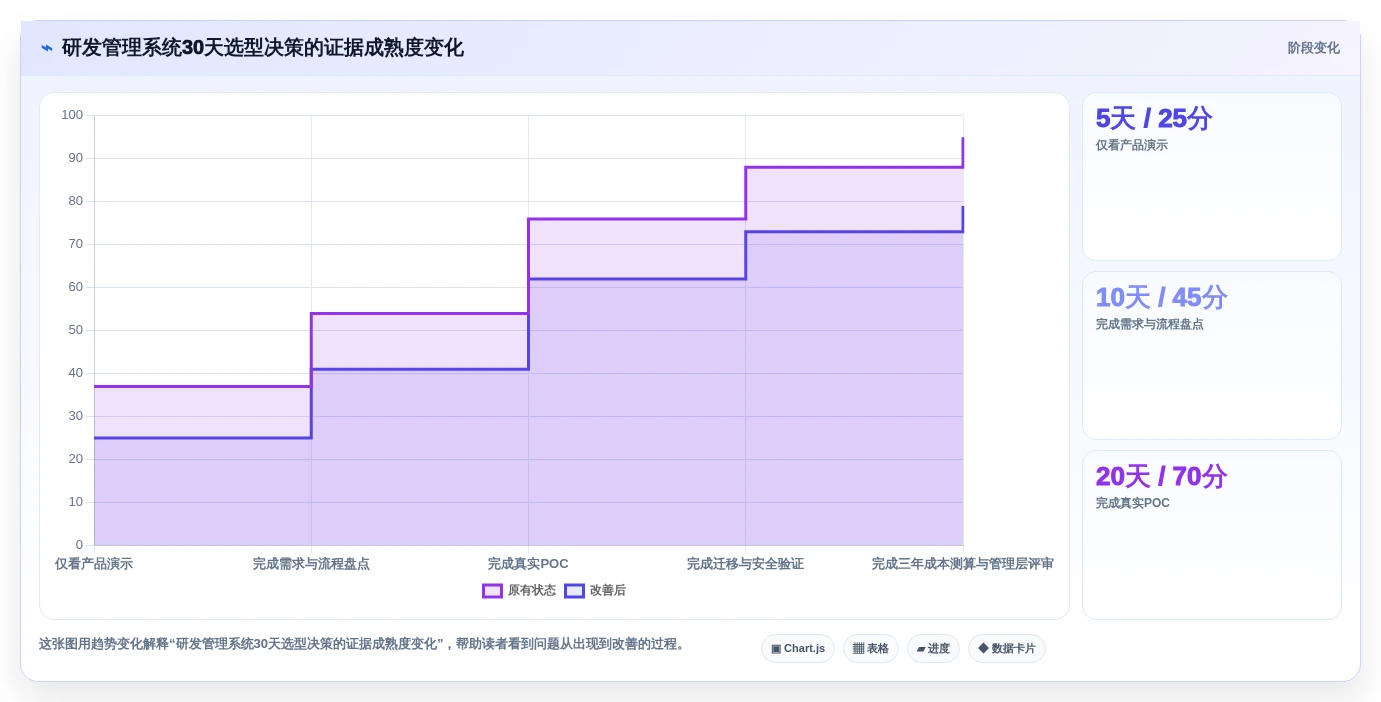Toggle the 改善后 legend series

click(x=595, y=591)
